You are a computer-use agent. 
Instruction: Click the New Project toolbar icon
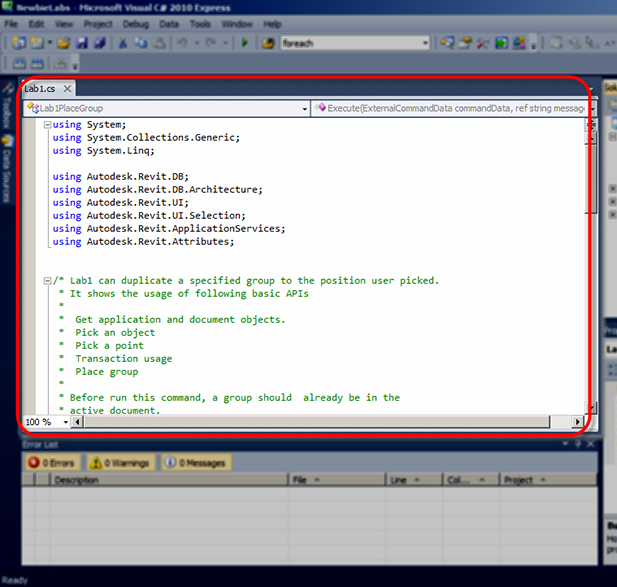[18, 42]
